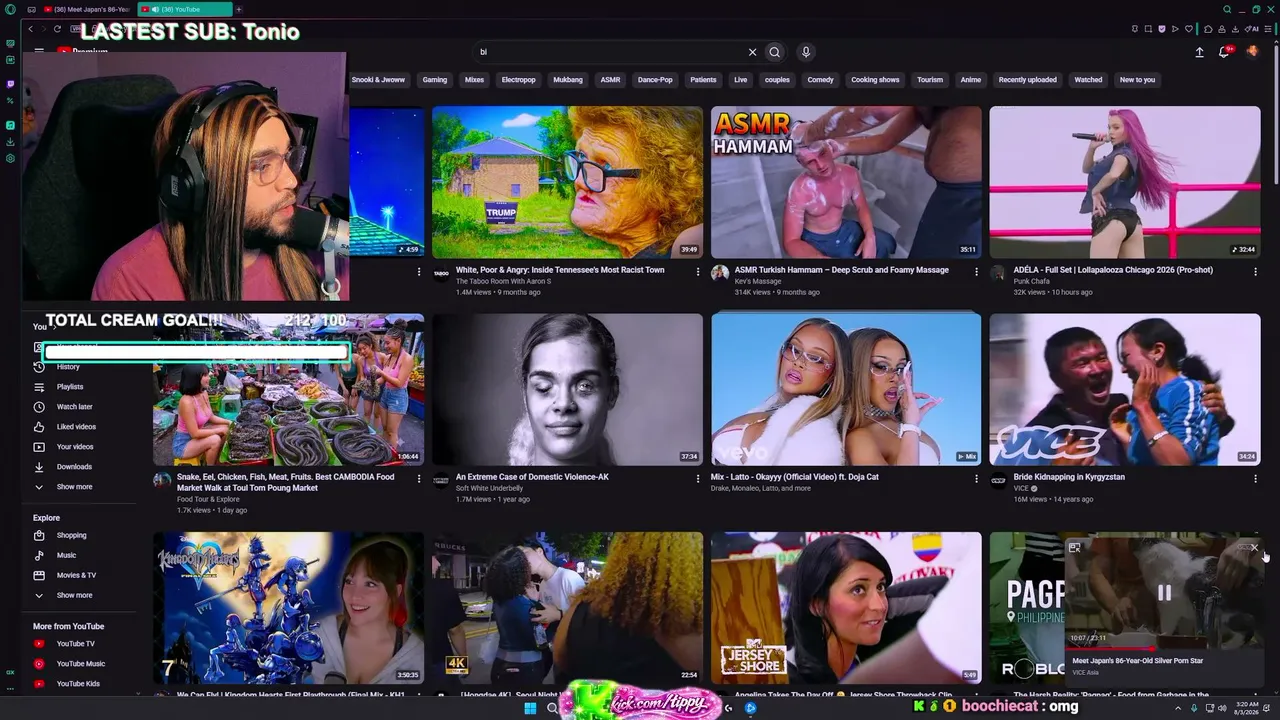1280x720 pixels.
Task: Select the Anime filter chip
Action: click(x=971, y=80)
